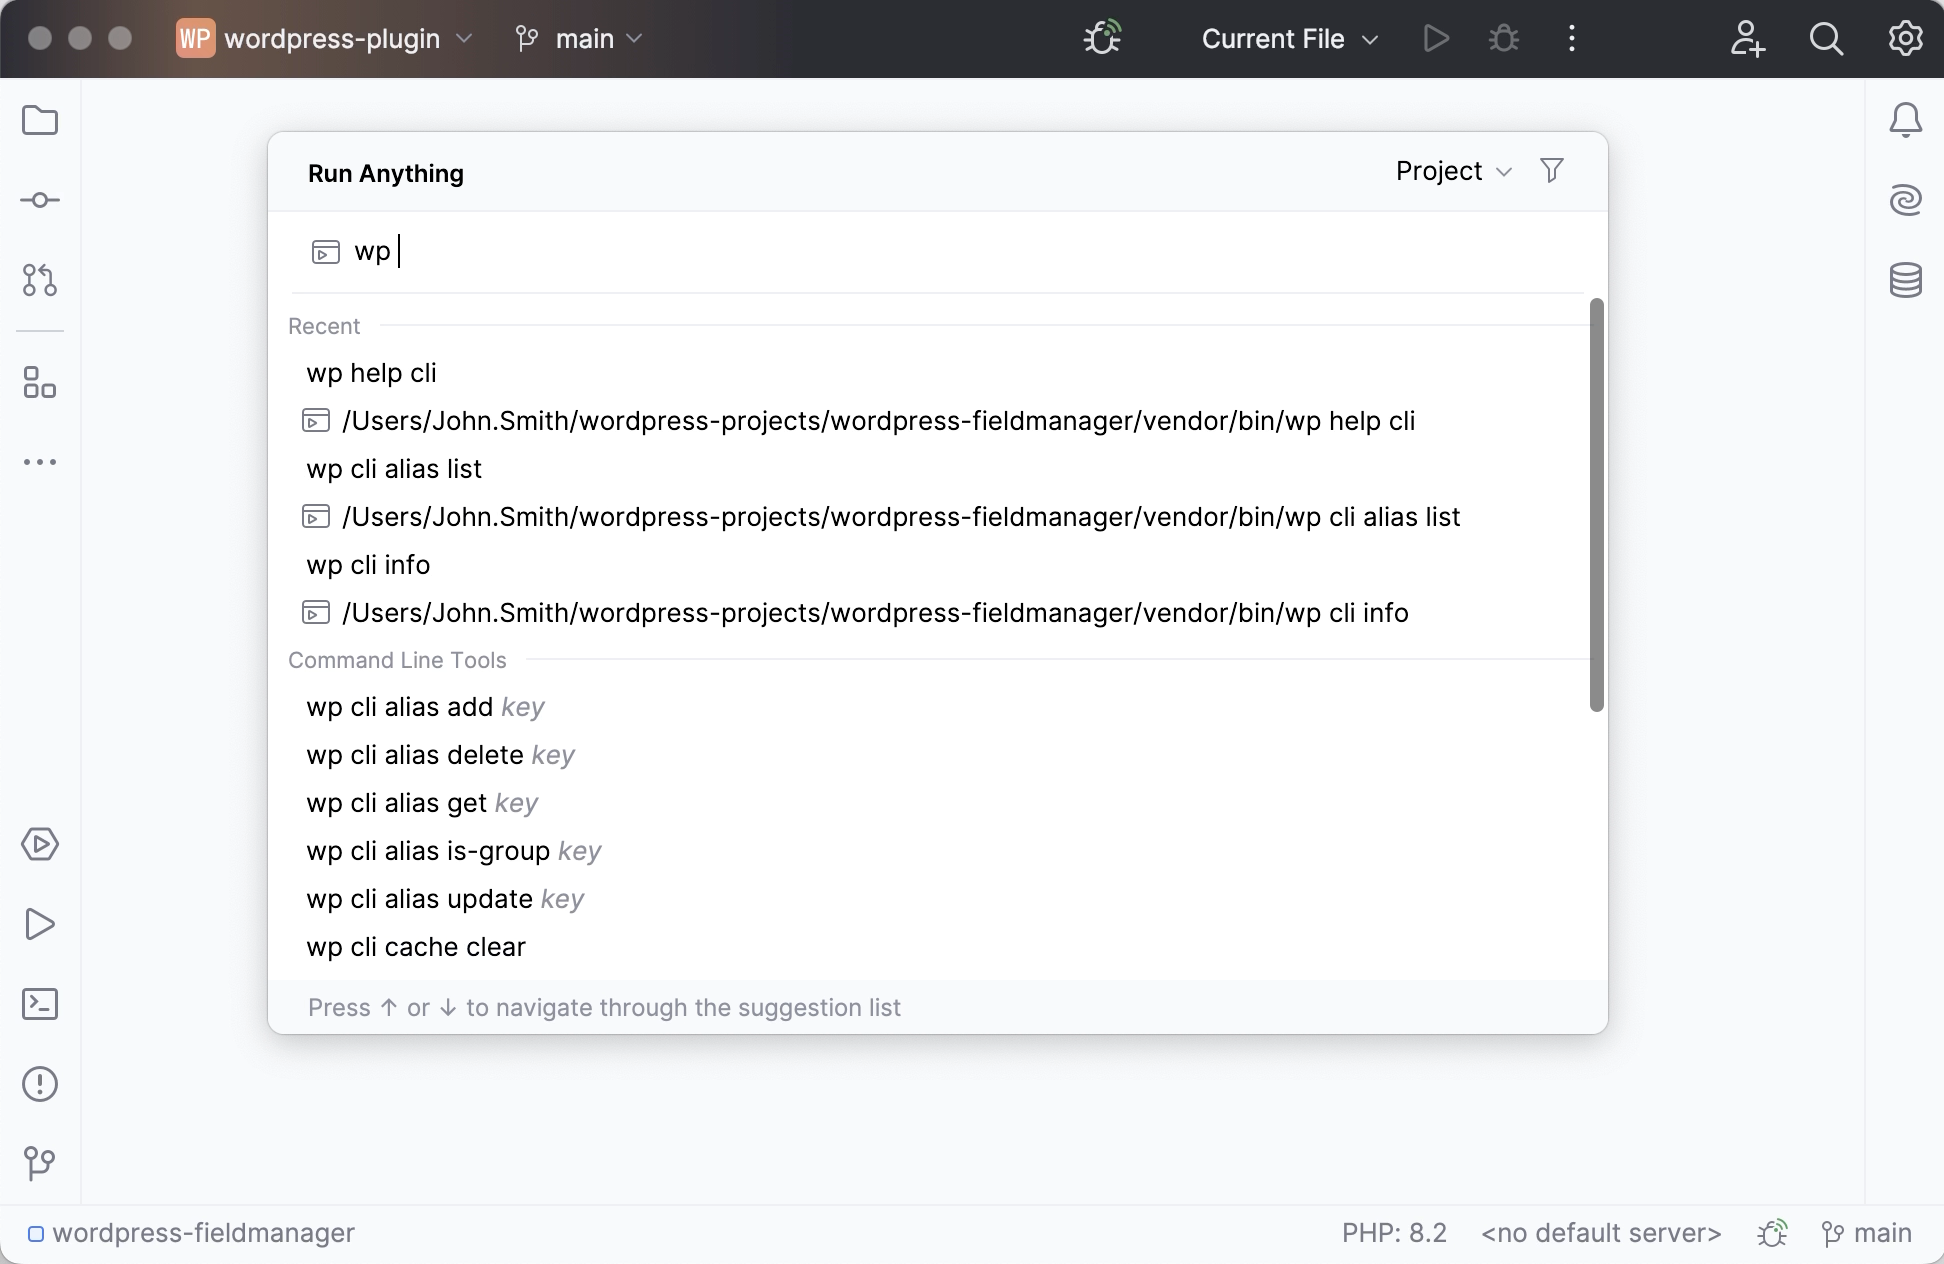Image resolution: width=1944 pixels, height=1264 pixels.
Task: Open IDE Settings with the gear icon
Action: click(1905, 39)
